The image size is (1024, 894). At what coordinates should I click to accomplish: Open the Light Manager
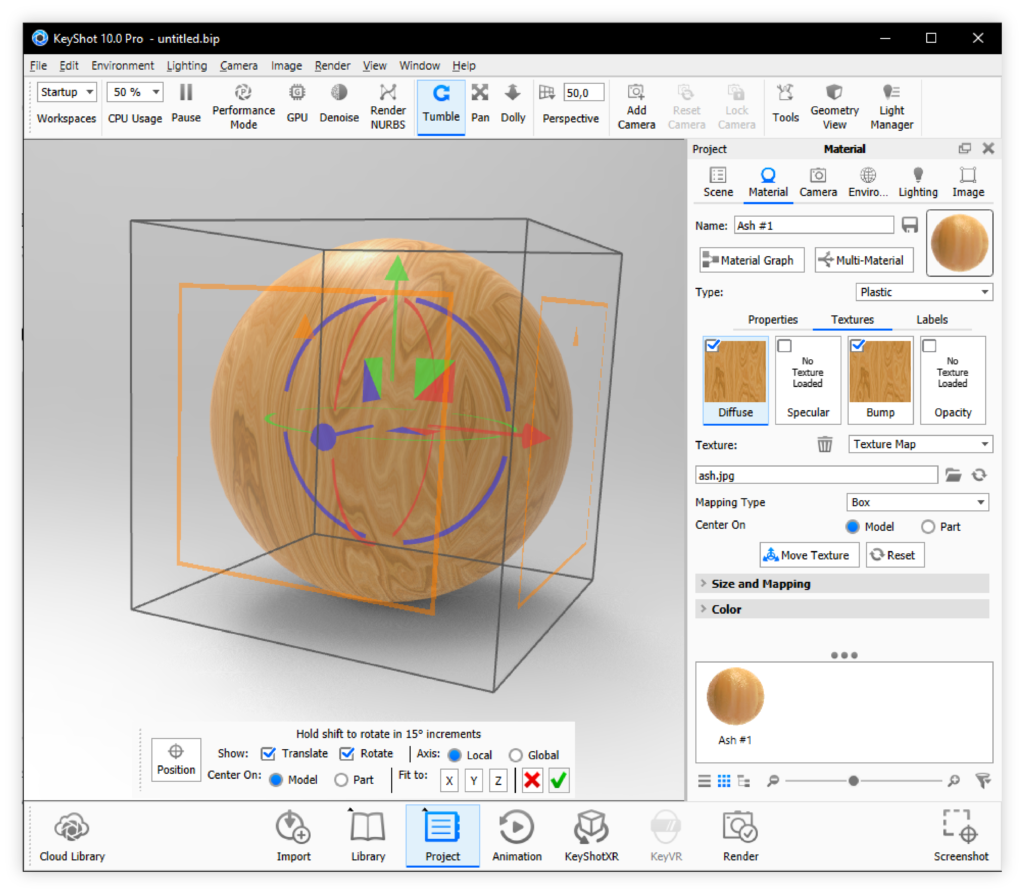(x=891, y=106)
